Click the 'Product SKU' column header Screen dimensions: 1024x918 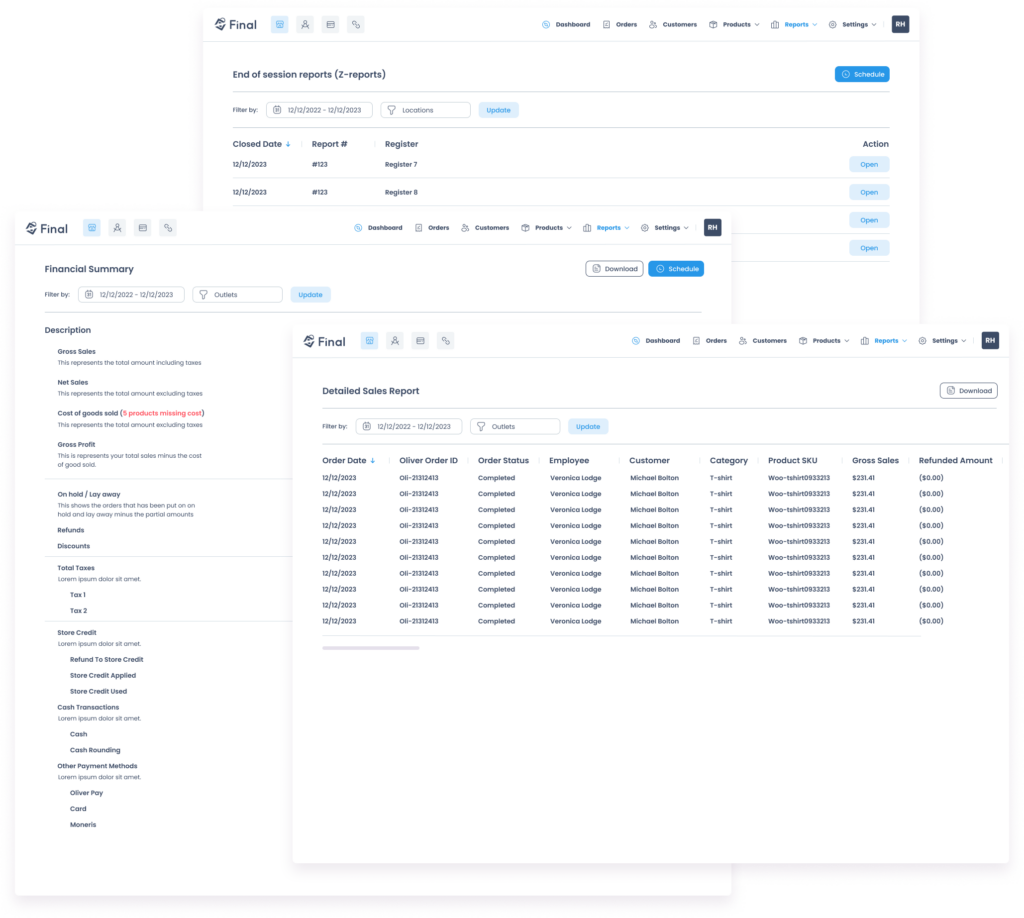click(793, 461)
